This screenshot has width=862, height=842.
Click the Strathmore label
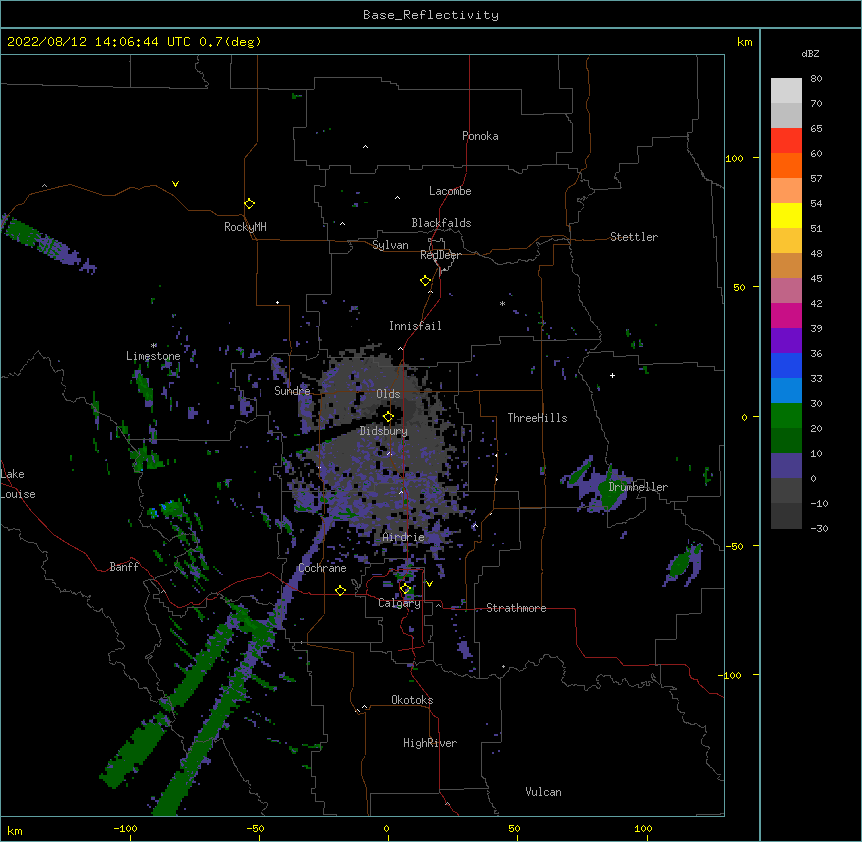click(516, 608)
